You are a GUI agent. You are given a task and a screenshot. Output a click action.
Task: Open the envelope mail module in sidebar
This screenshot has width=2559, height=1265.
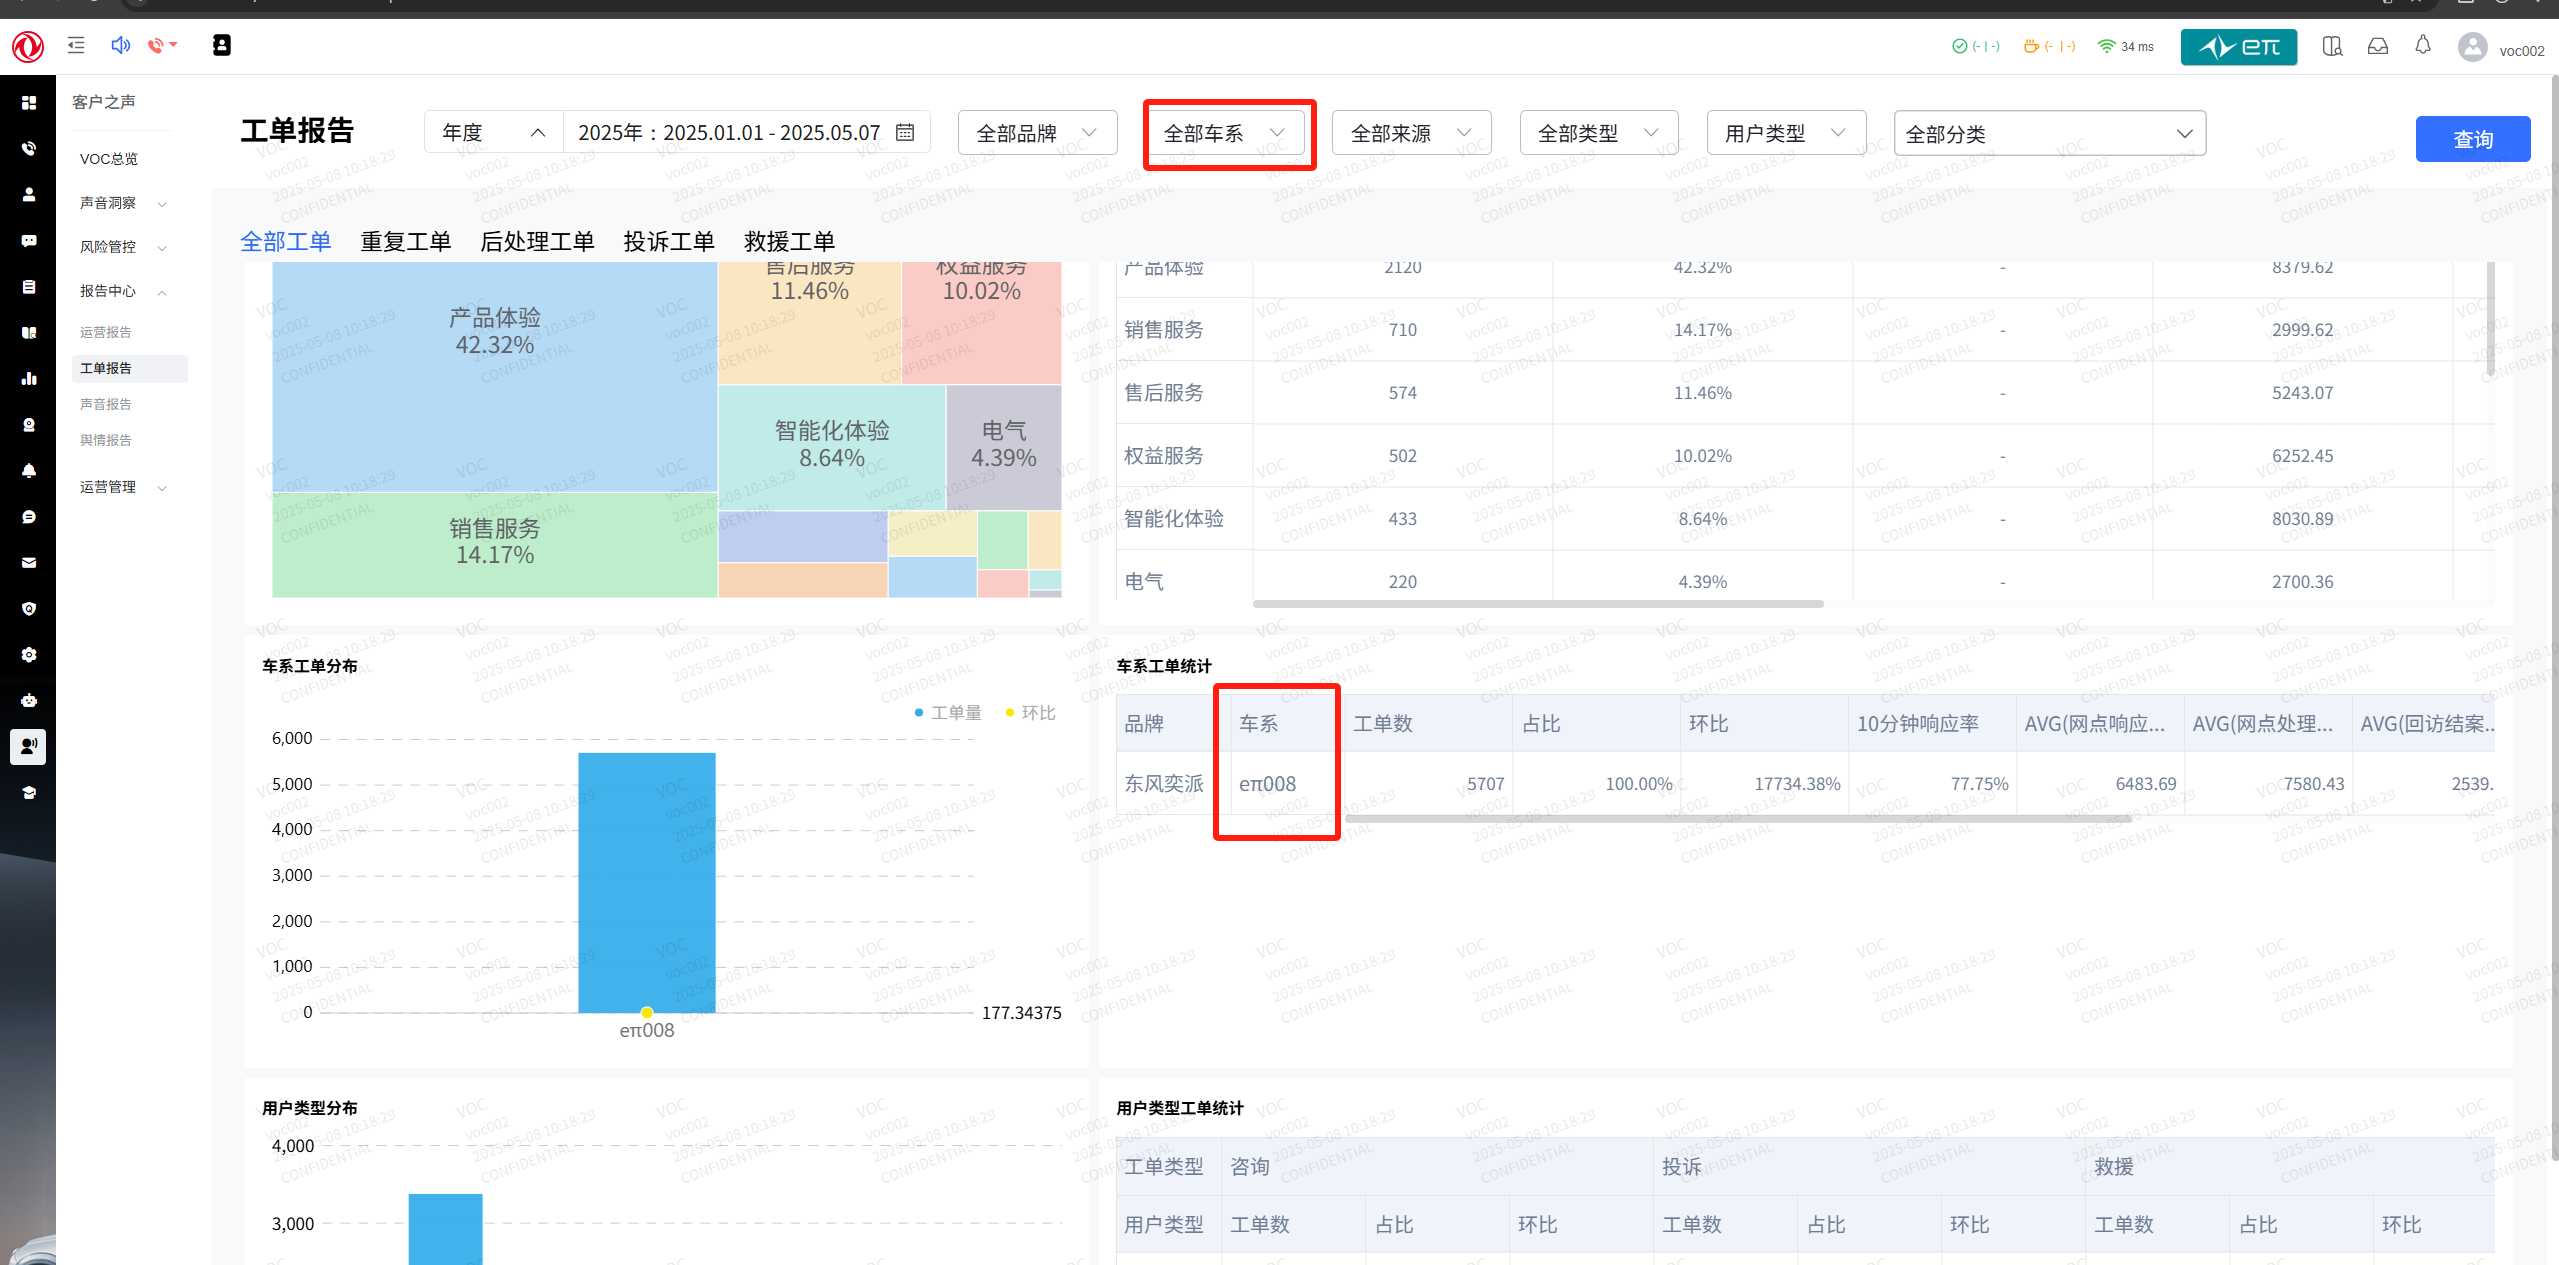(29, 563)
